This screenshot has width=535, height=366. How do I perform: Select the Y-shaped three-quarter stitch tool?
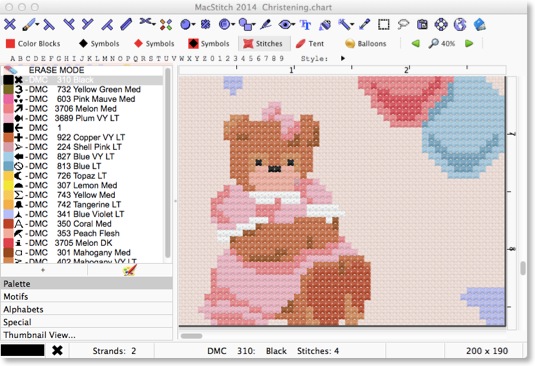pyautogui.click(x=87, y=24)
